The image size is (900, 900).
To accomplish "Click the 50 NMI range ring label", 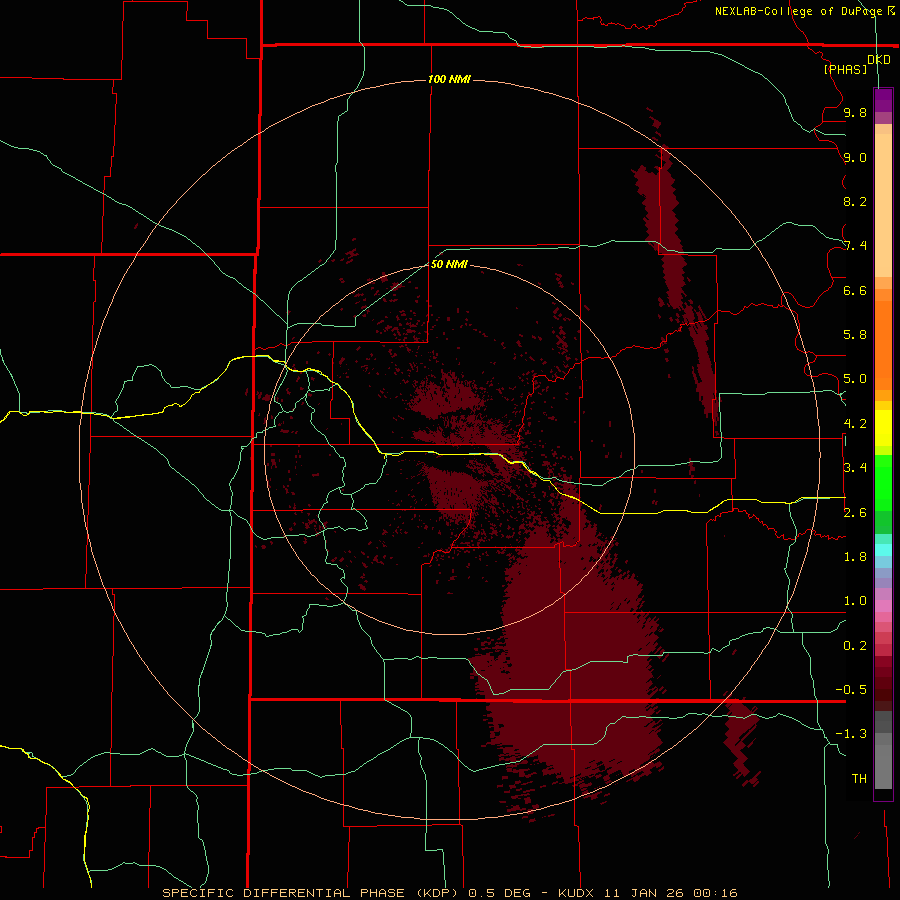I will point(449,264).
